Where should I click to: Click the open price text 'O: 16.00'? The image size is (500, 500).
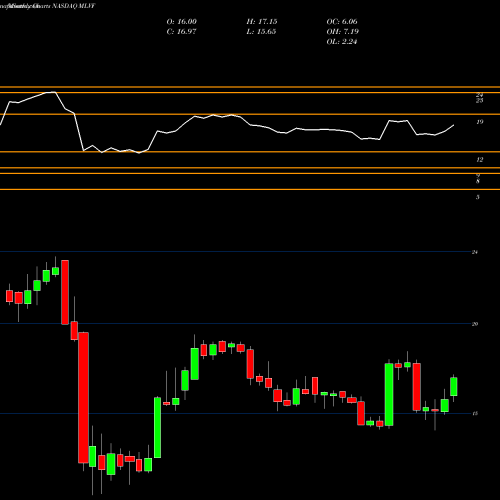pyautogui.click(x=181, y=22)
